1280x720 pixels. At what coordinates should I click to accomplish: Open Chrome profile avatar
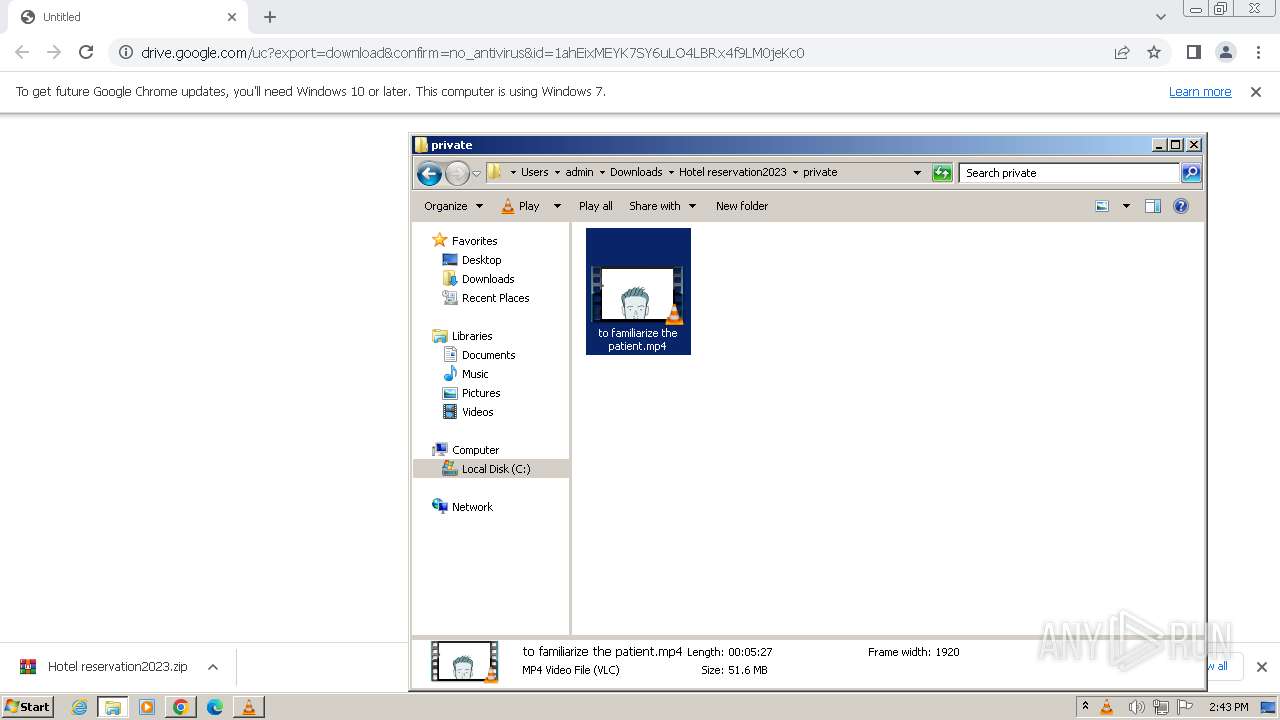pyautogui.click(x=1225, y=52)
